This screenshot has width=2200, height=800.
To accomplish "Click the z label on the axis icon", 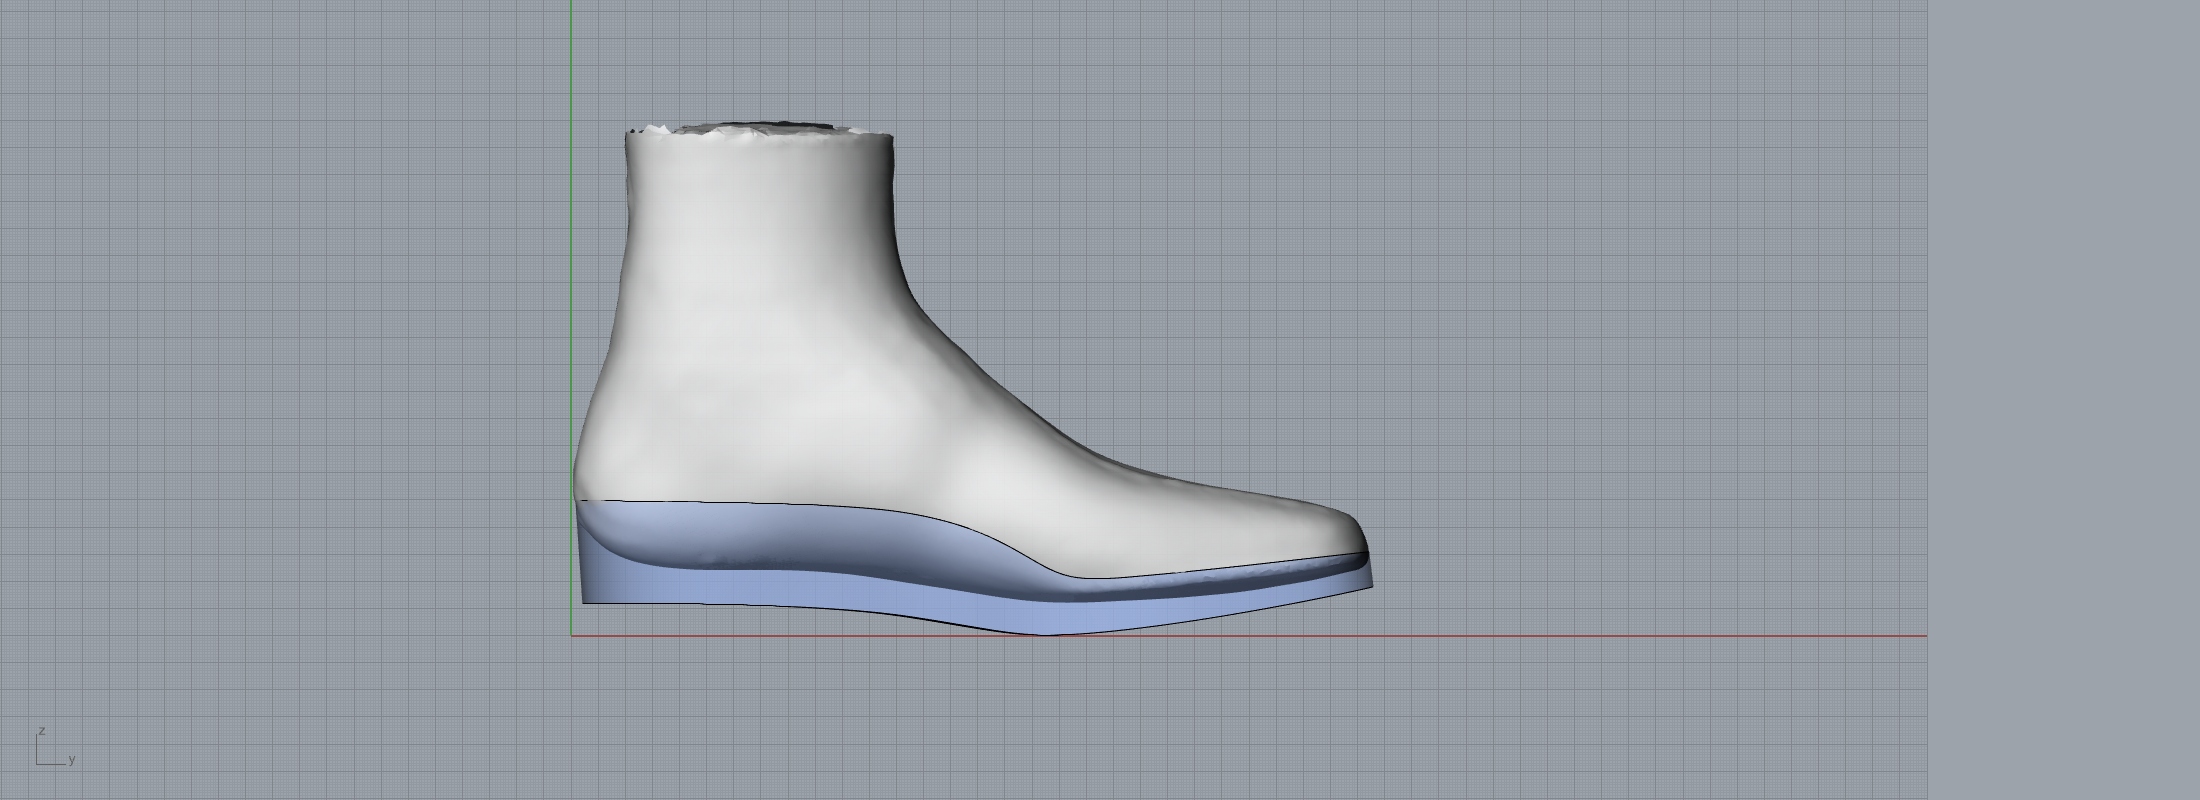I will (x=42, y=731).
